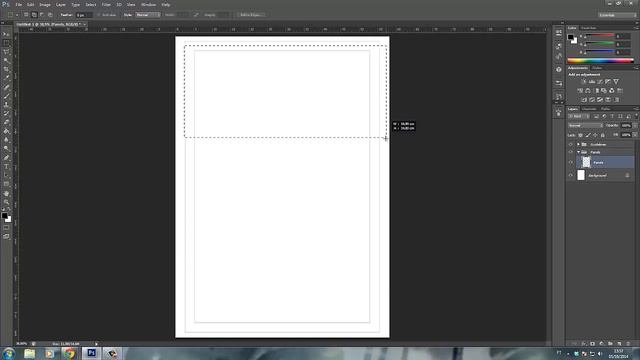Viewport: 640px width, 360px height.
Task: Click Create new group folder icon
Action: pos(610,344)
